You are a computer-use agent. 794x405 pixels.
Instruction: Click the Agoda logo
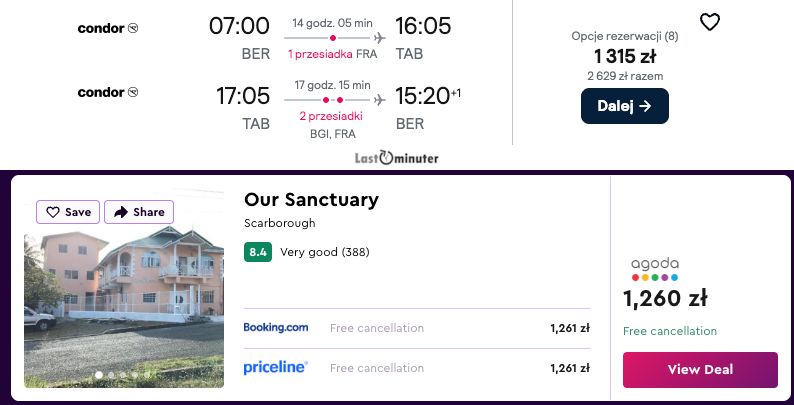655,269
